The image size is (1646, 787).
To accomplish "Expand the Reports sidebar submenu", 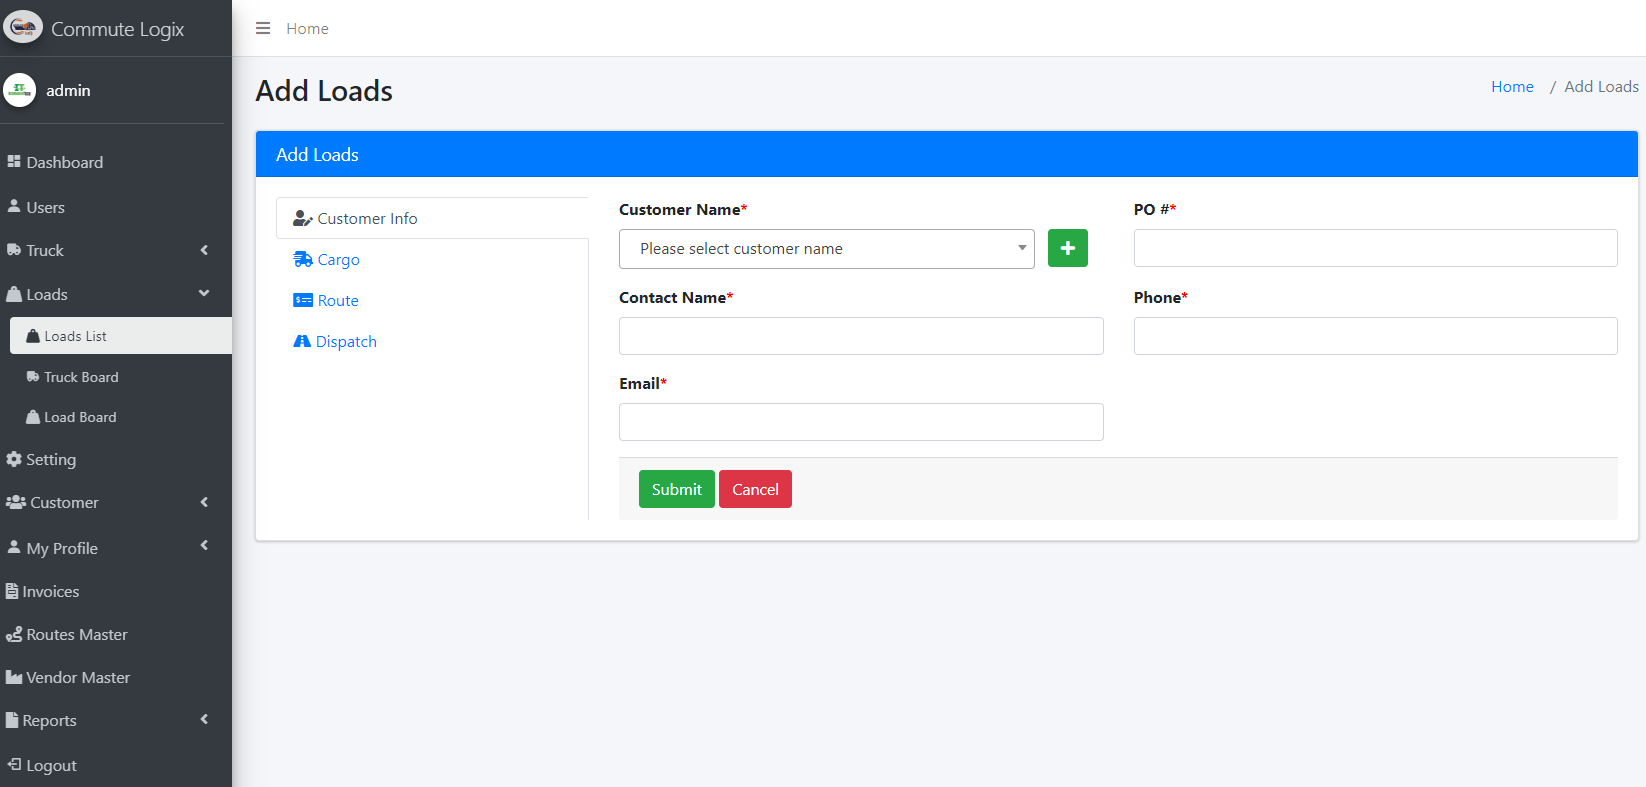I will 49,720.
